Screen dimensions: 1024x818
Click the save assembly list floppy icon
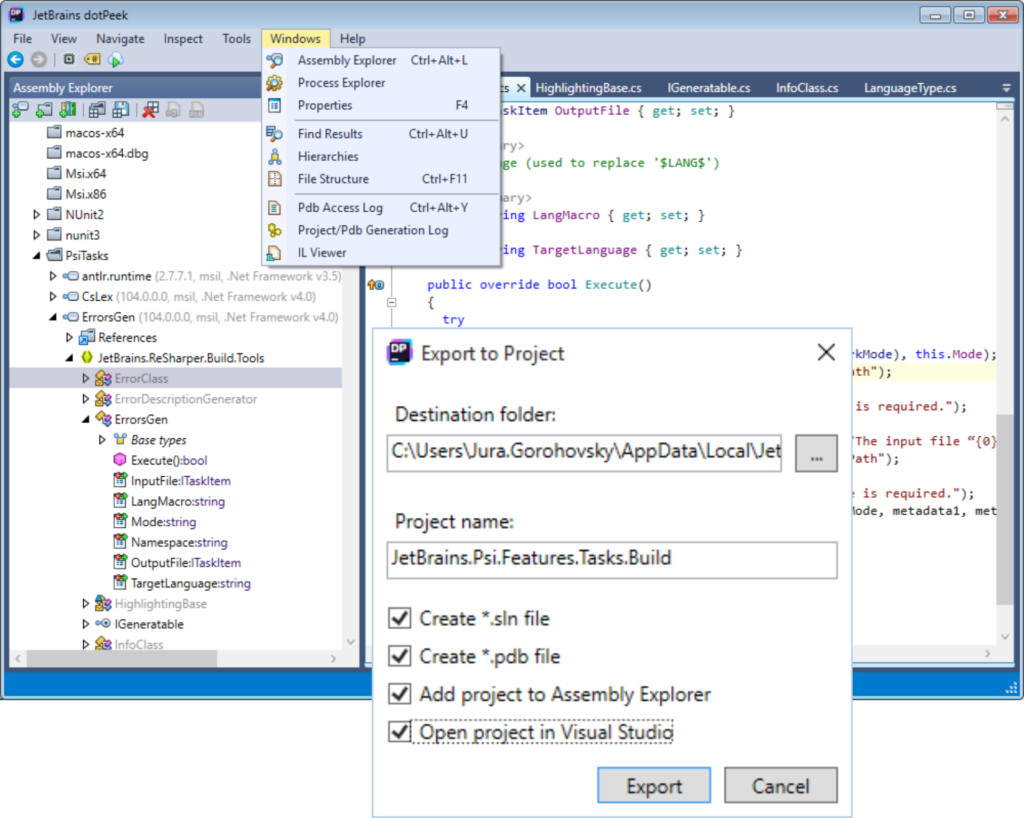(x=120, y=110)
